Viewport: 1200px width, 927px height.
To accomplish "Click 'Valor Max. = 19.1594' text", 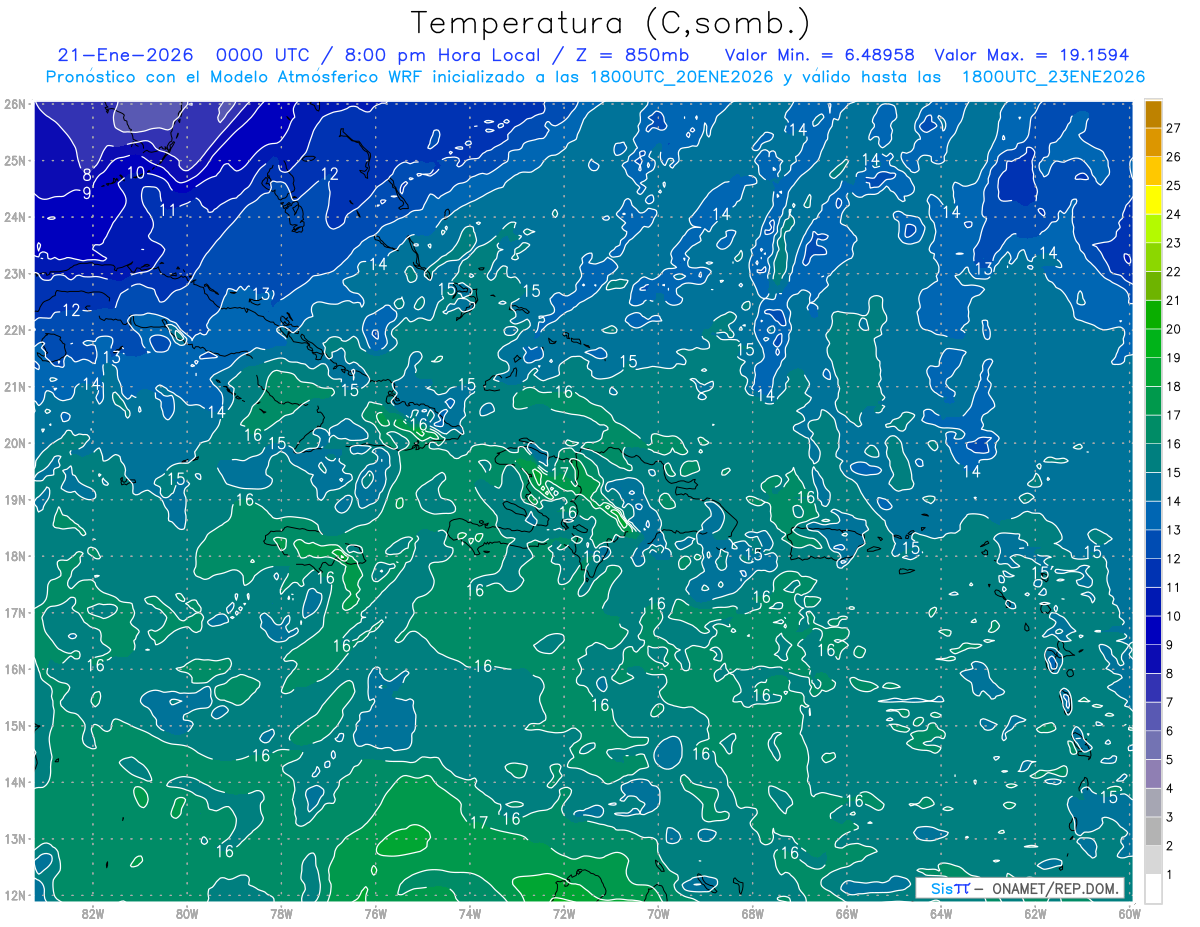I will 1031,55.
